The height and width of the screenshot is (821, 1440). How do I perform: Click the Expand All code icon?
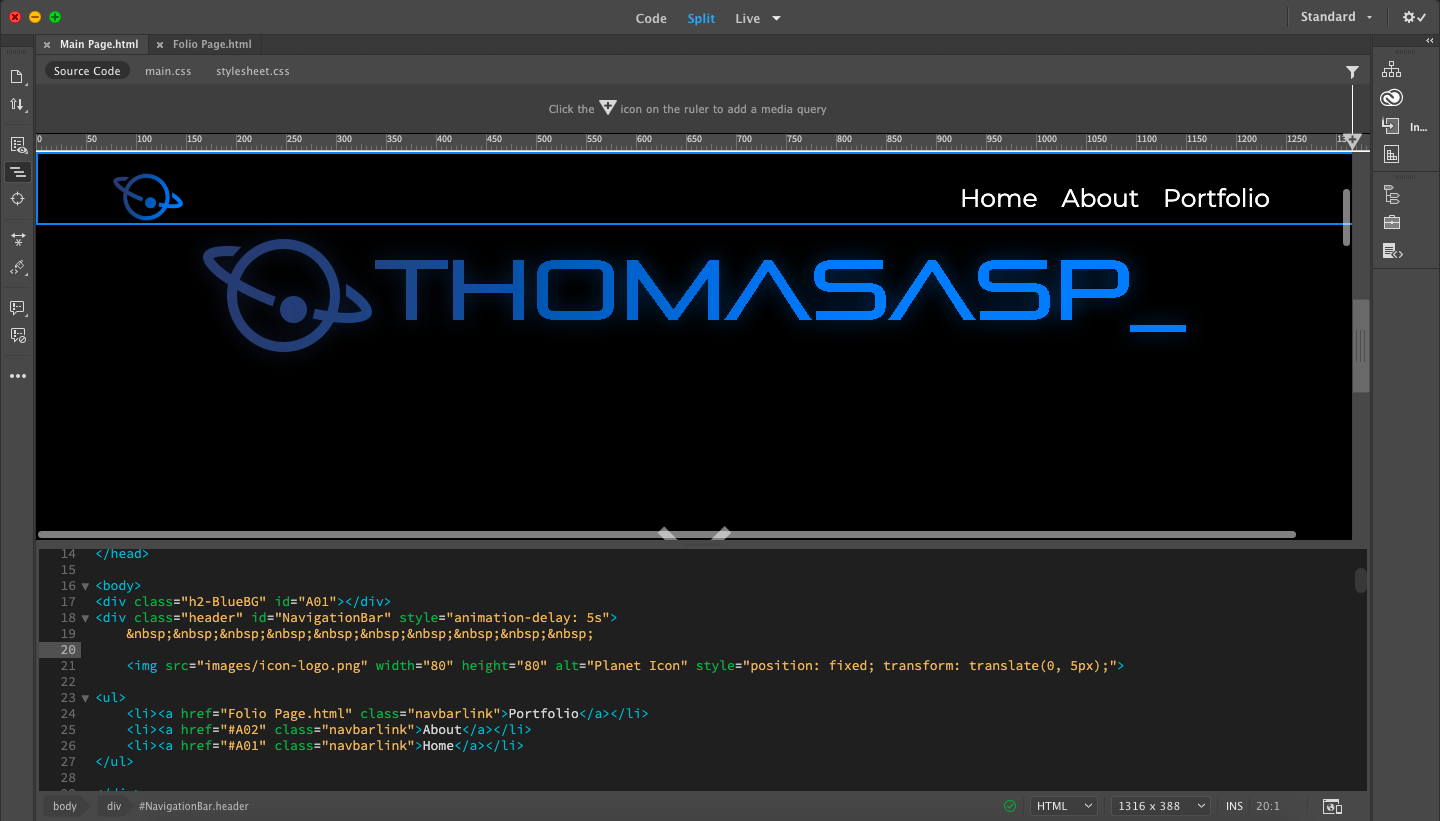tap(17, 240)
